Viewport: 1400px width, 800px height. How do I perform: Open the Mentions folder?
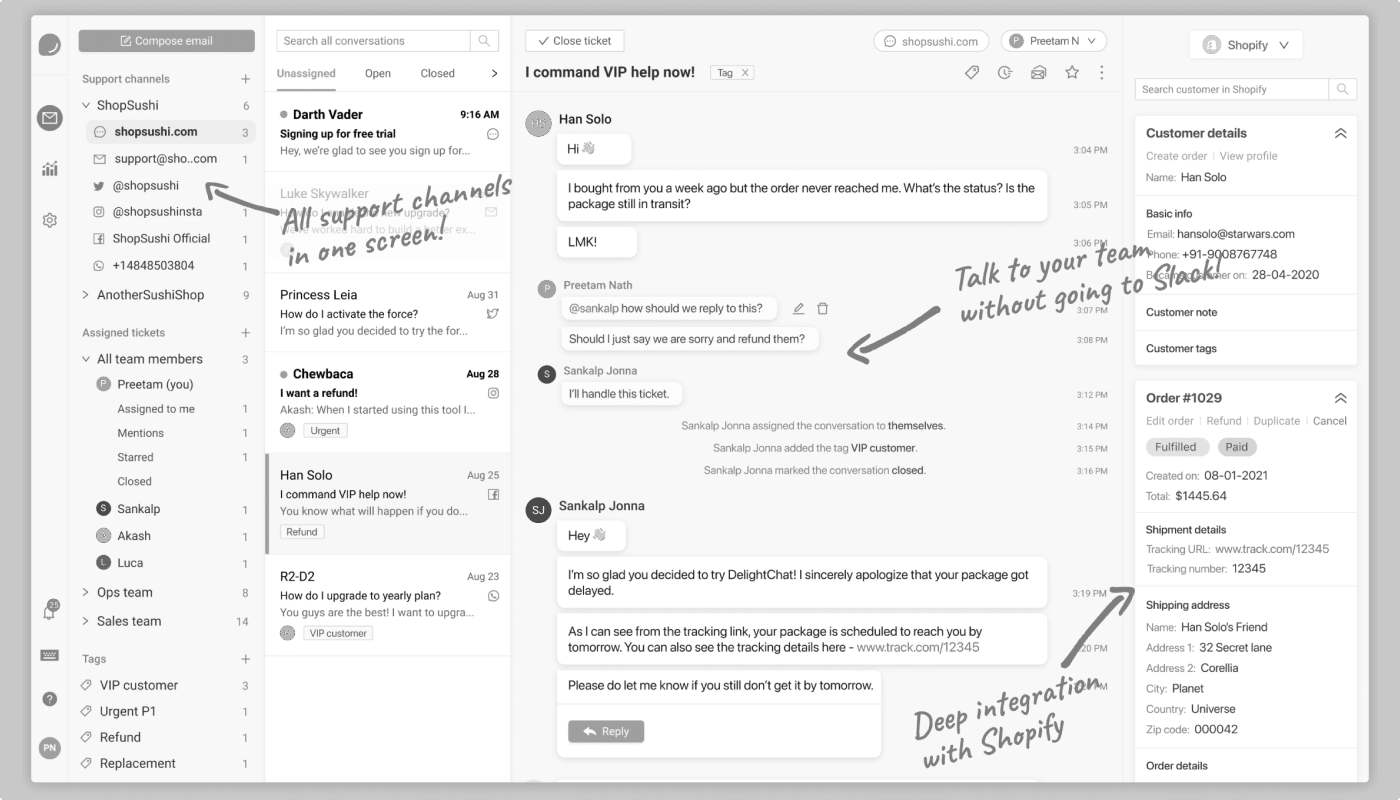(x=140, y=433)
